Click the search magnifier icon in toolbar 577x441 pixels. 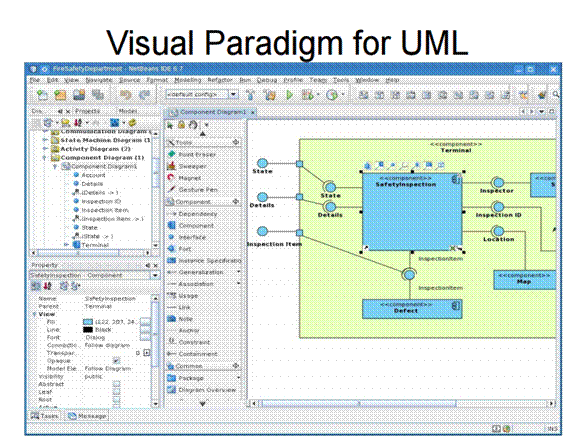point(556,95)
